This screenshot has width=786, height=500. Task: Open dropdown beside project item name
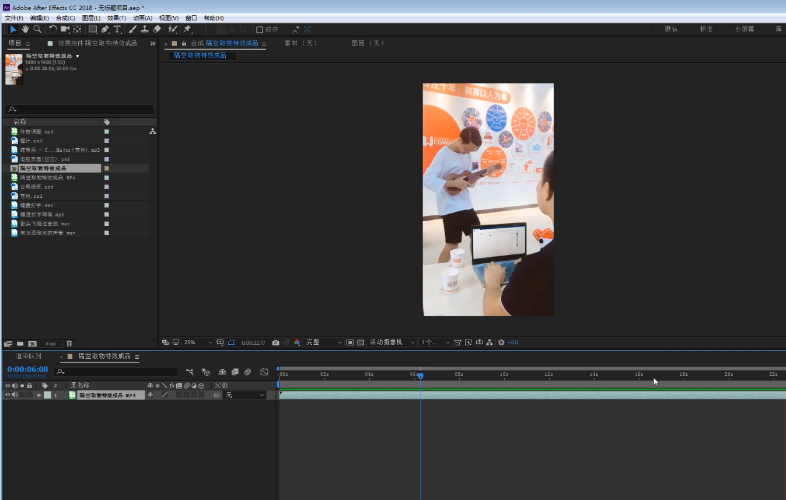pos(77,56)
